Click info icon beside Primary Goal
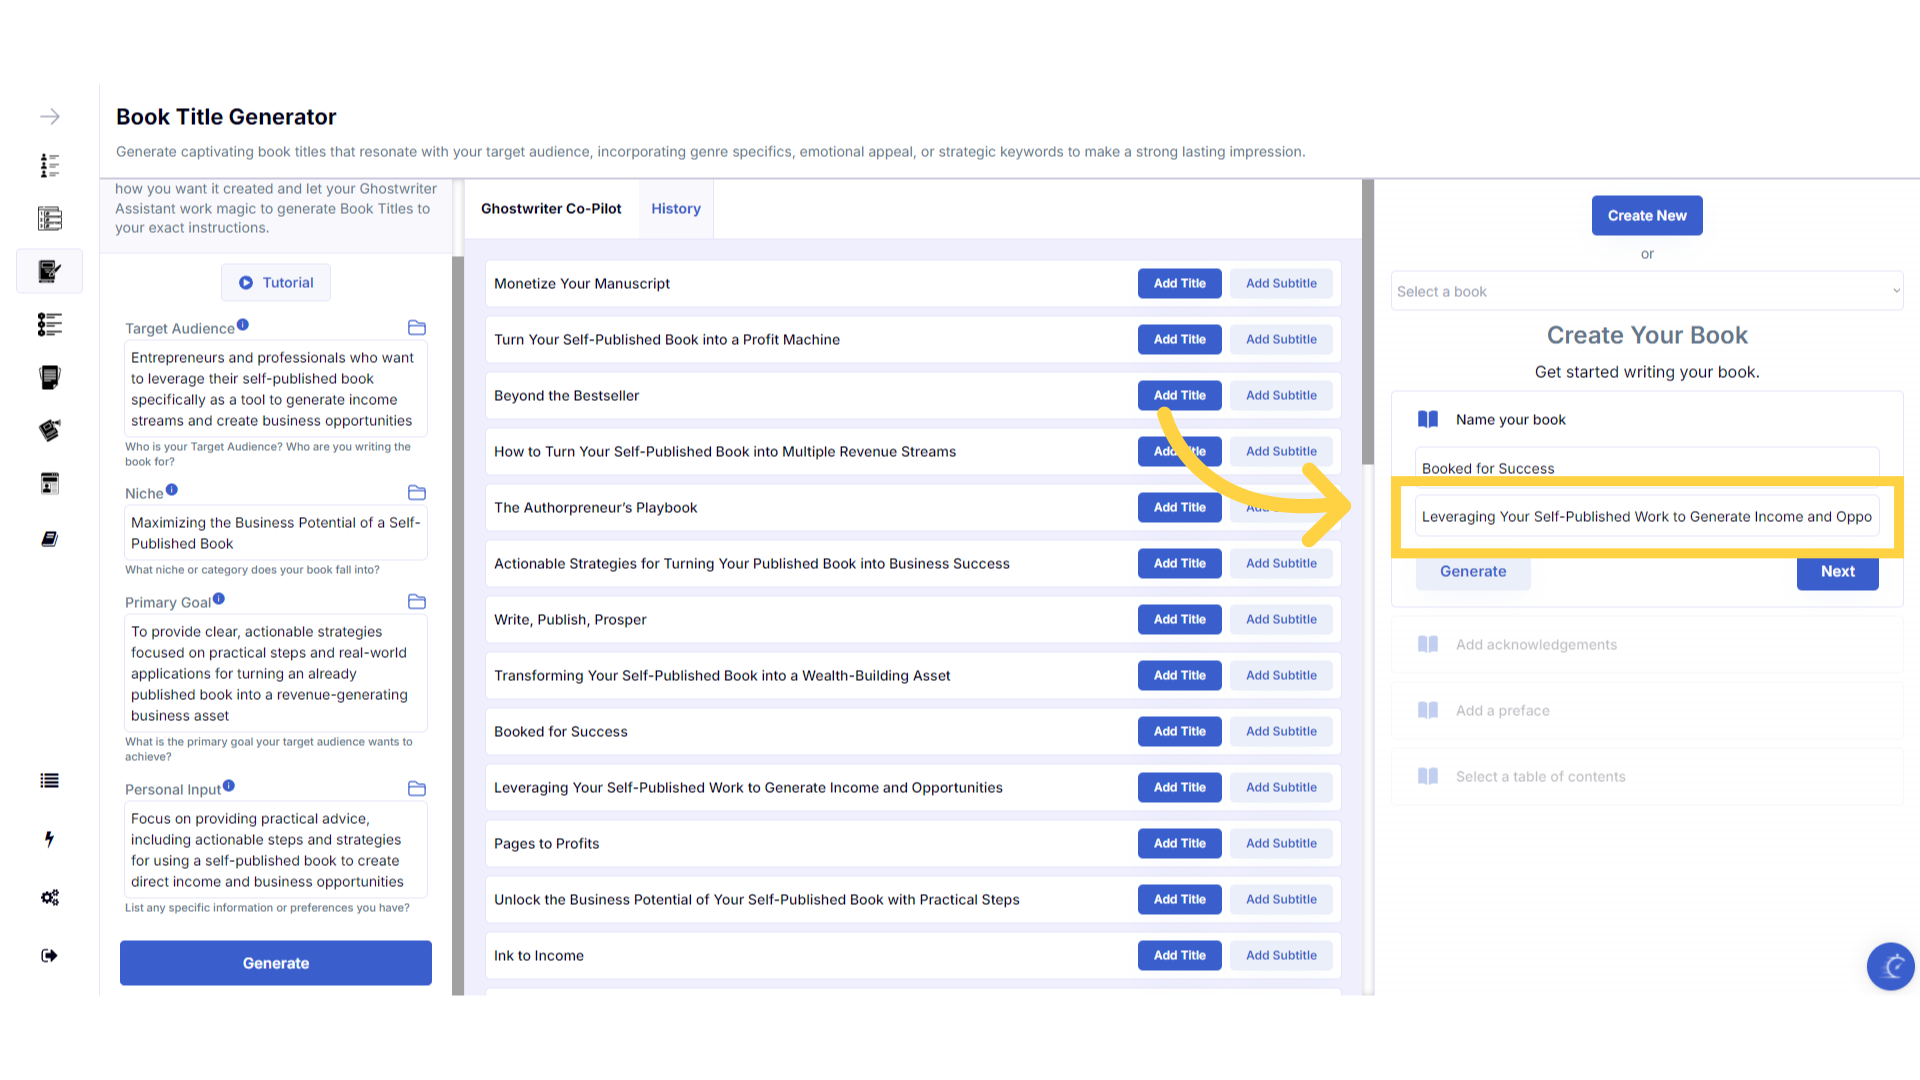 click(x=219, y=599)
